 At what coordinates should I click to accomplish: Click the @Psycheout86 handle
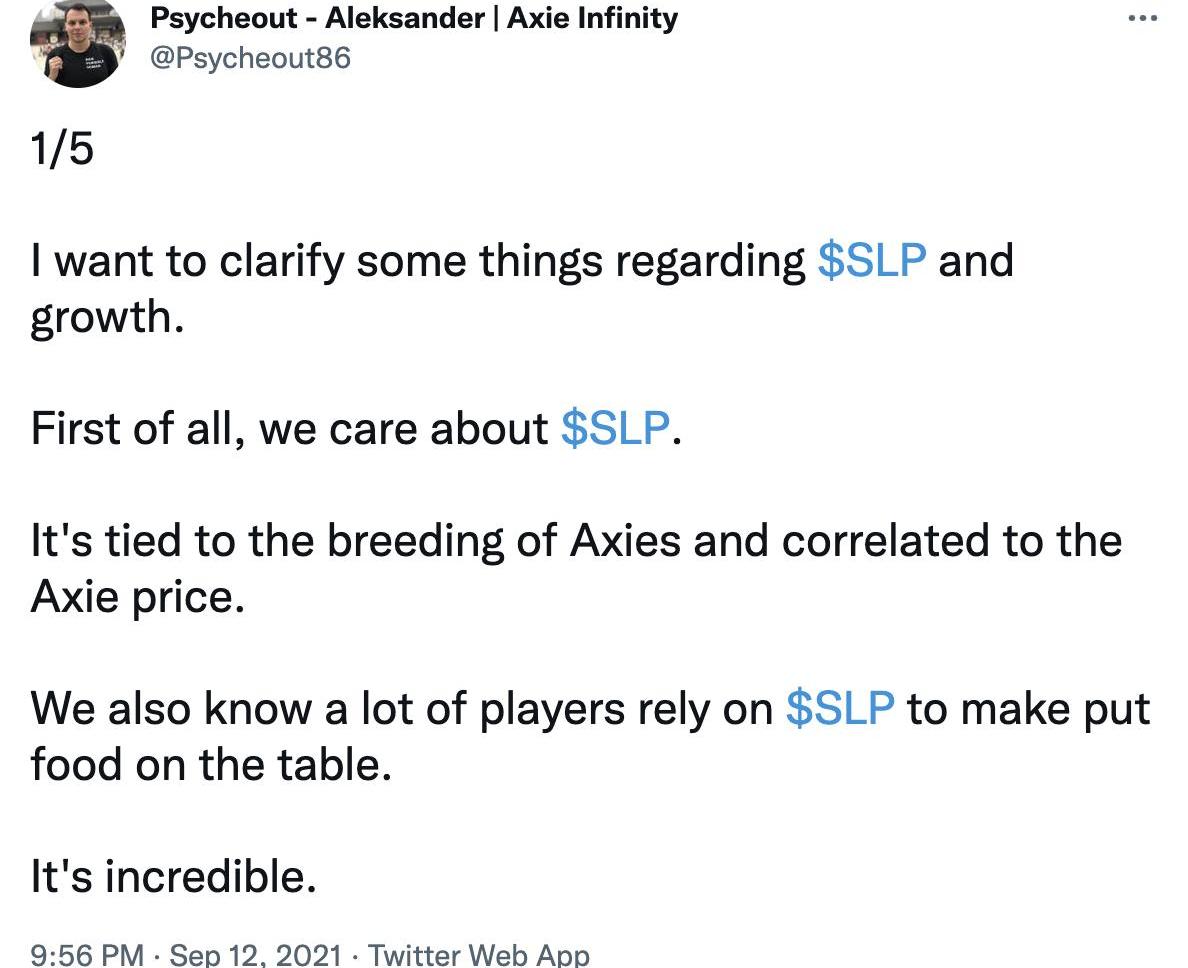(250, 58)
